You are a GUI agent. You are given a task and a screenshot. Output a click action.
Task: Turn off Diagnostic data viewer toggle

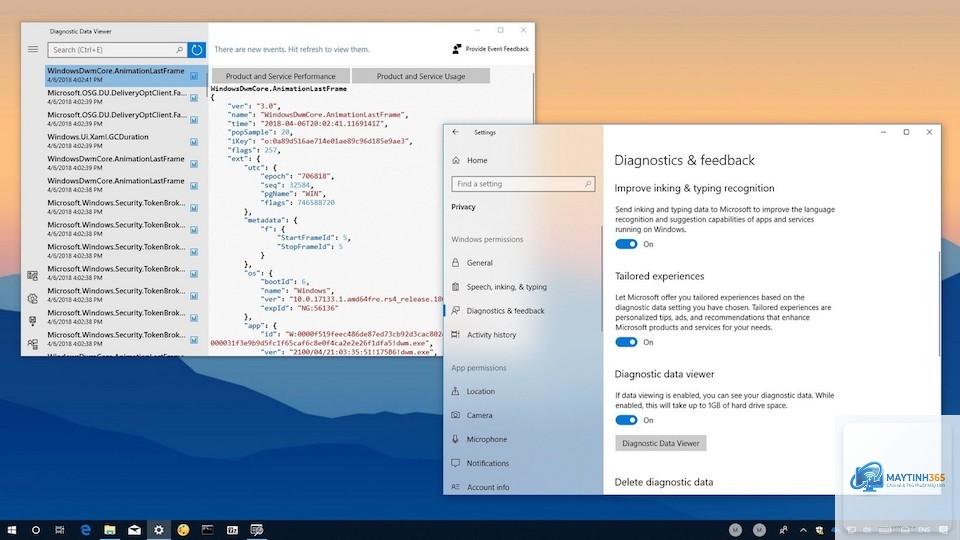(x=626, y=420)
